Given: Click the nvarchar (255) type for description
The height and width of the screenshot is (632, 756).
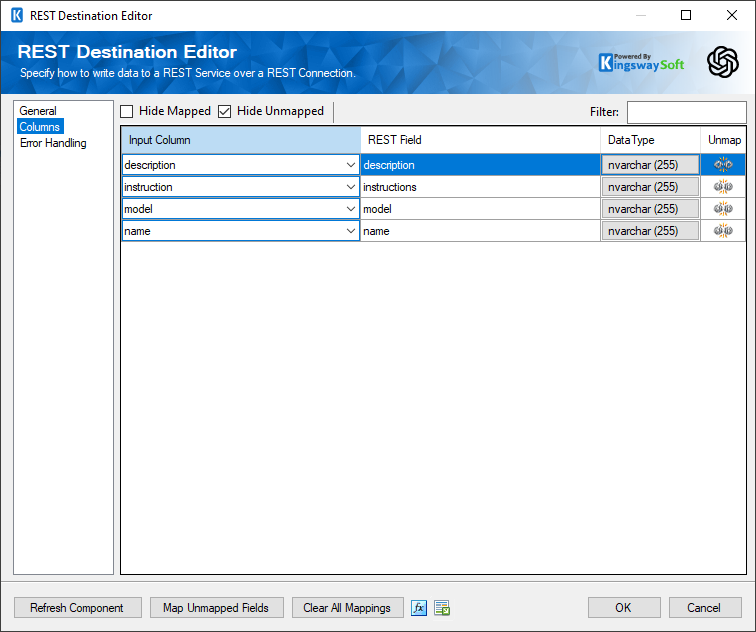Looking at the screenshot, I should 650,165.
